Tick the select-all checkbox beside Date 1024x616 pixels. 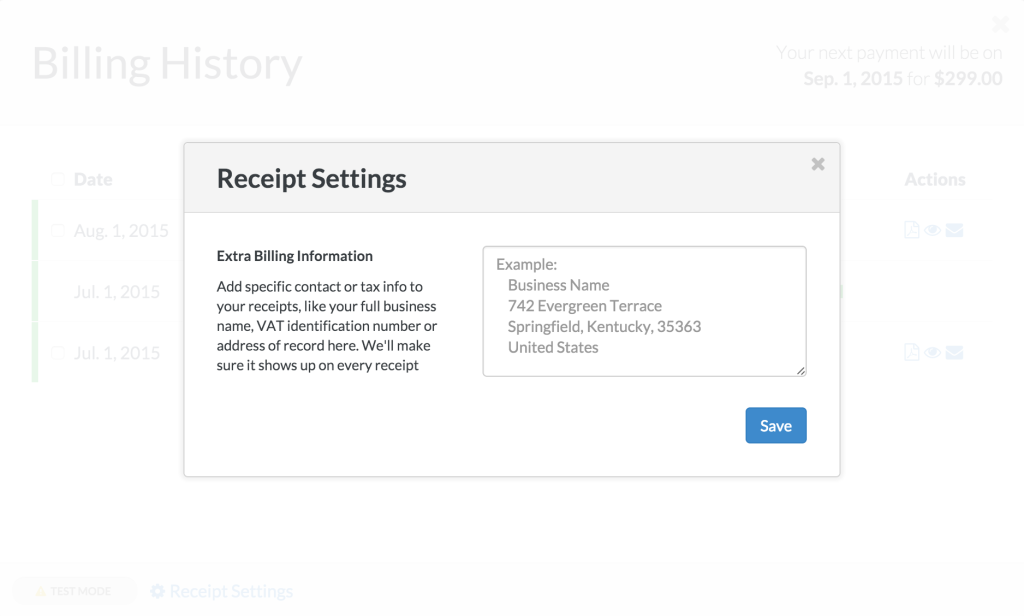click(58, 179)
